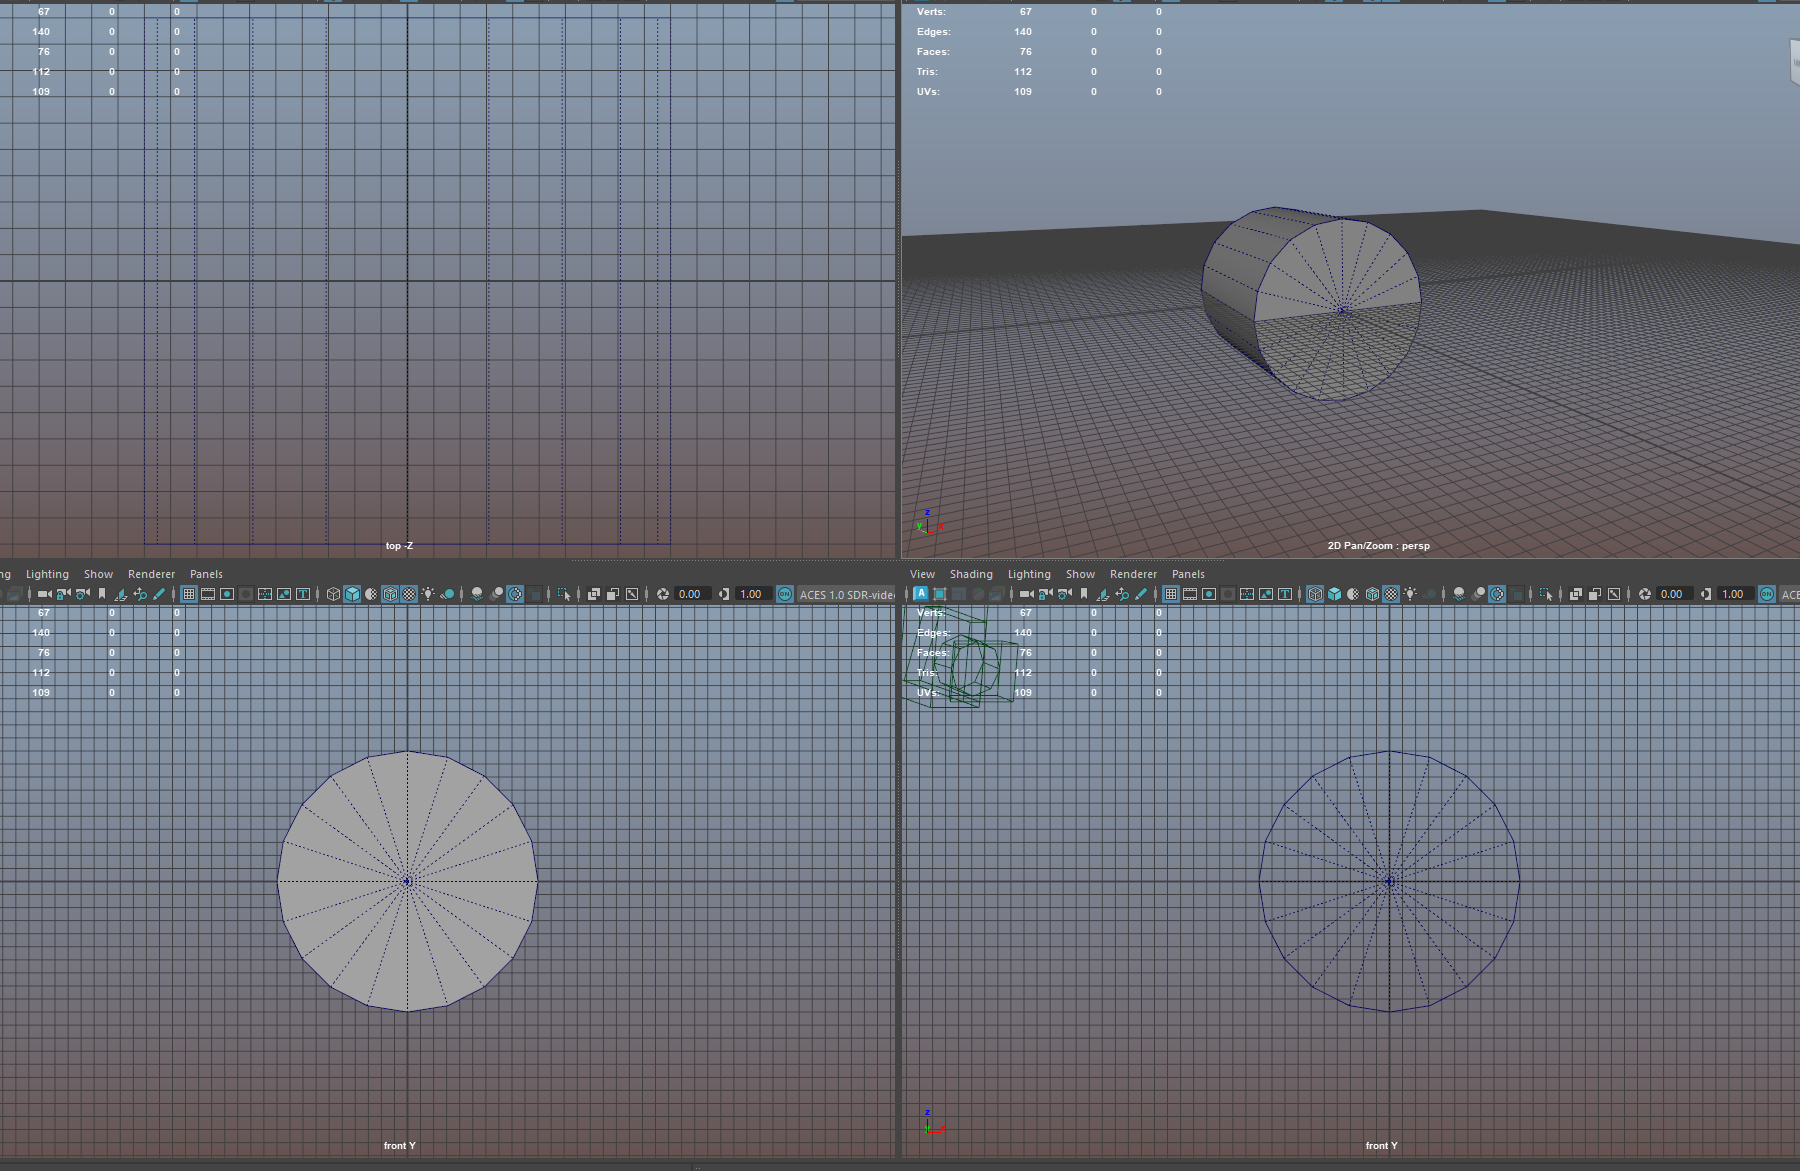Open the Panels menu in bottom-left panel

click(206, 574)
